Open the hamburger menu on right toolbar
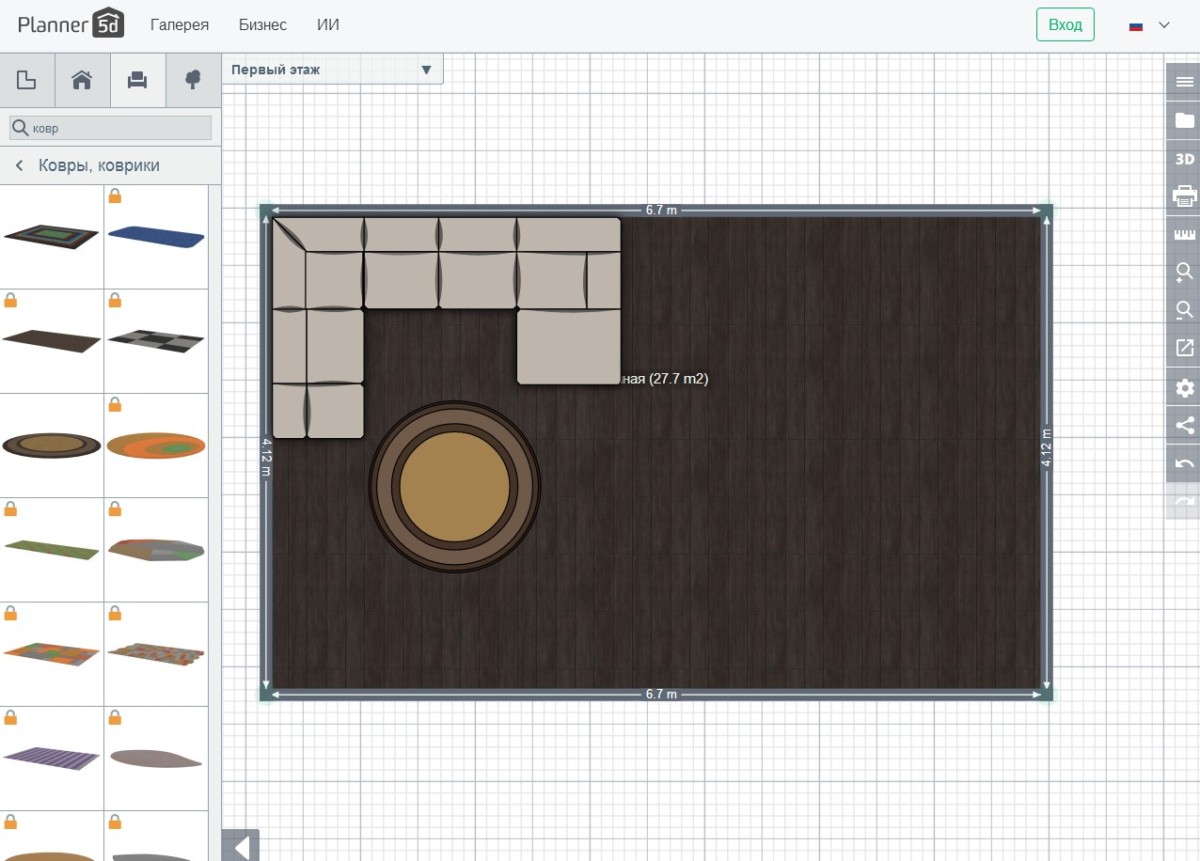This screenshot has height=861, width=1200. (x=1184, y=81)
